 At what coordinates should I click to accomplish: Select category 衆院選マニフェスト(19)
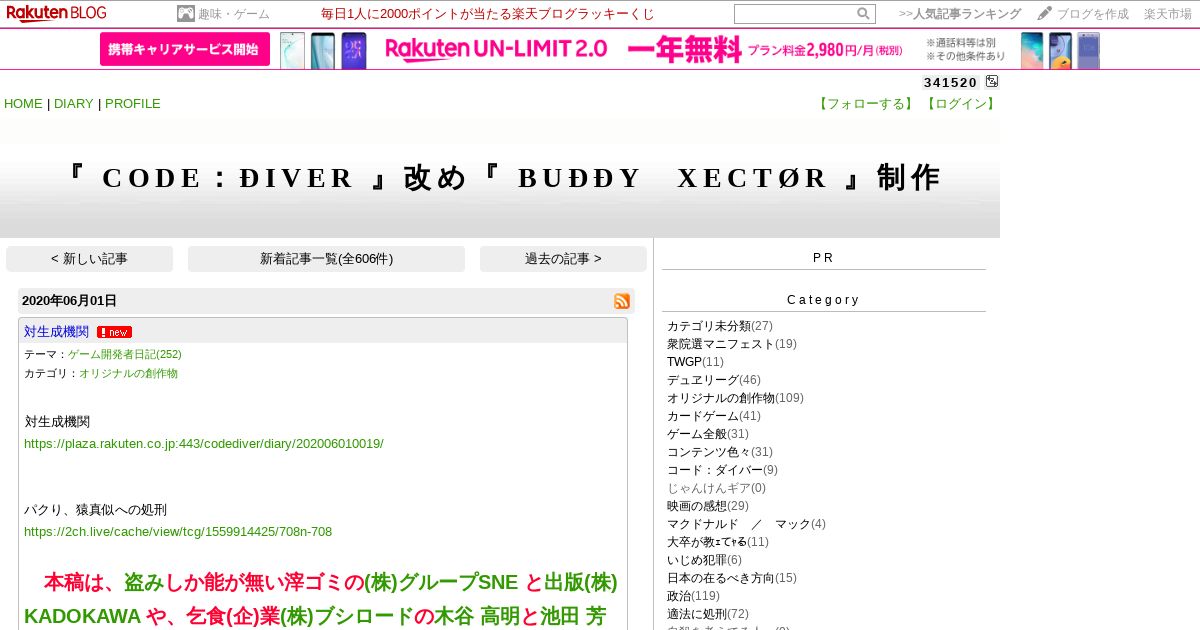click(x=732, y=344)
